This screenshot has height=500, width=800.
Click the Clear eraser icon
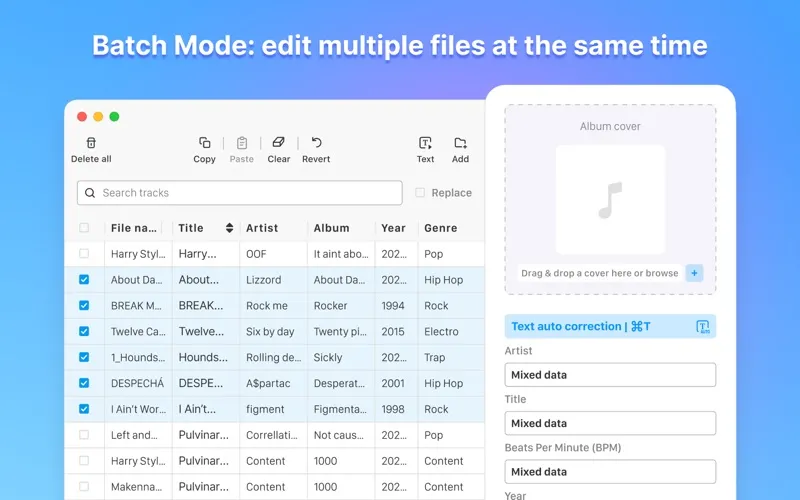279,142
